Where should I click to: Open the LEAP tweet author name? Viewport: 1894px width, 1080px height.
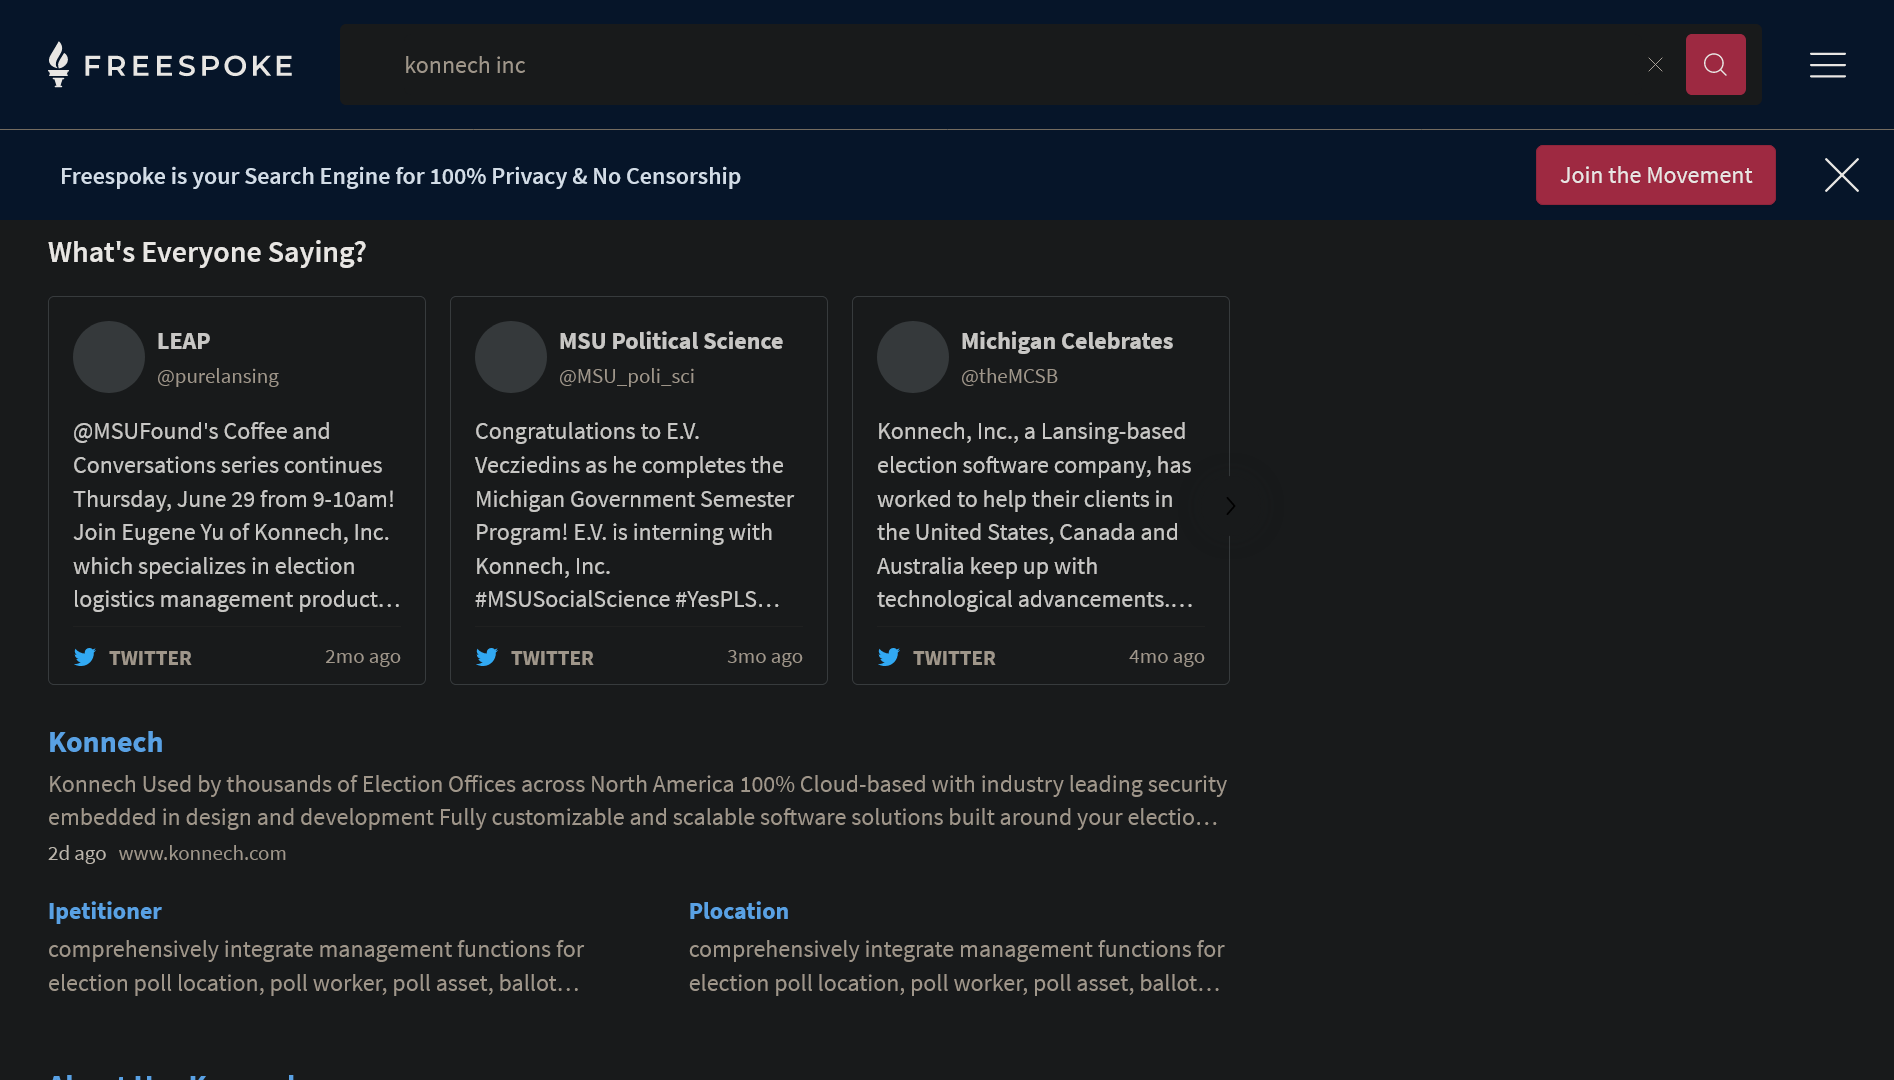tap(183, 341)
